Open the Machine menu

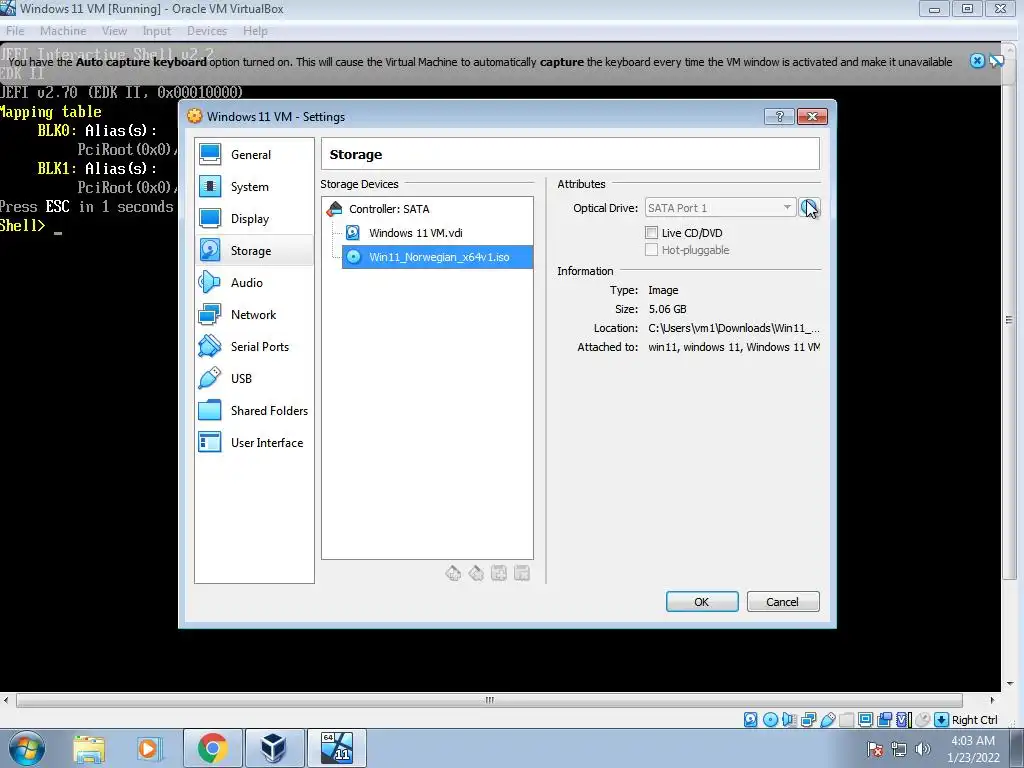pyautogui.click(x=63, y=31)
